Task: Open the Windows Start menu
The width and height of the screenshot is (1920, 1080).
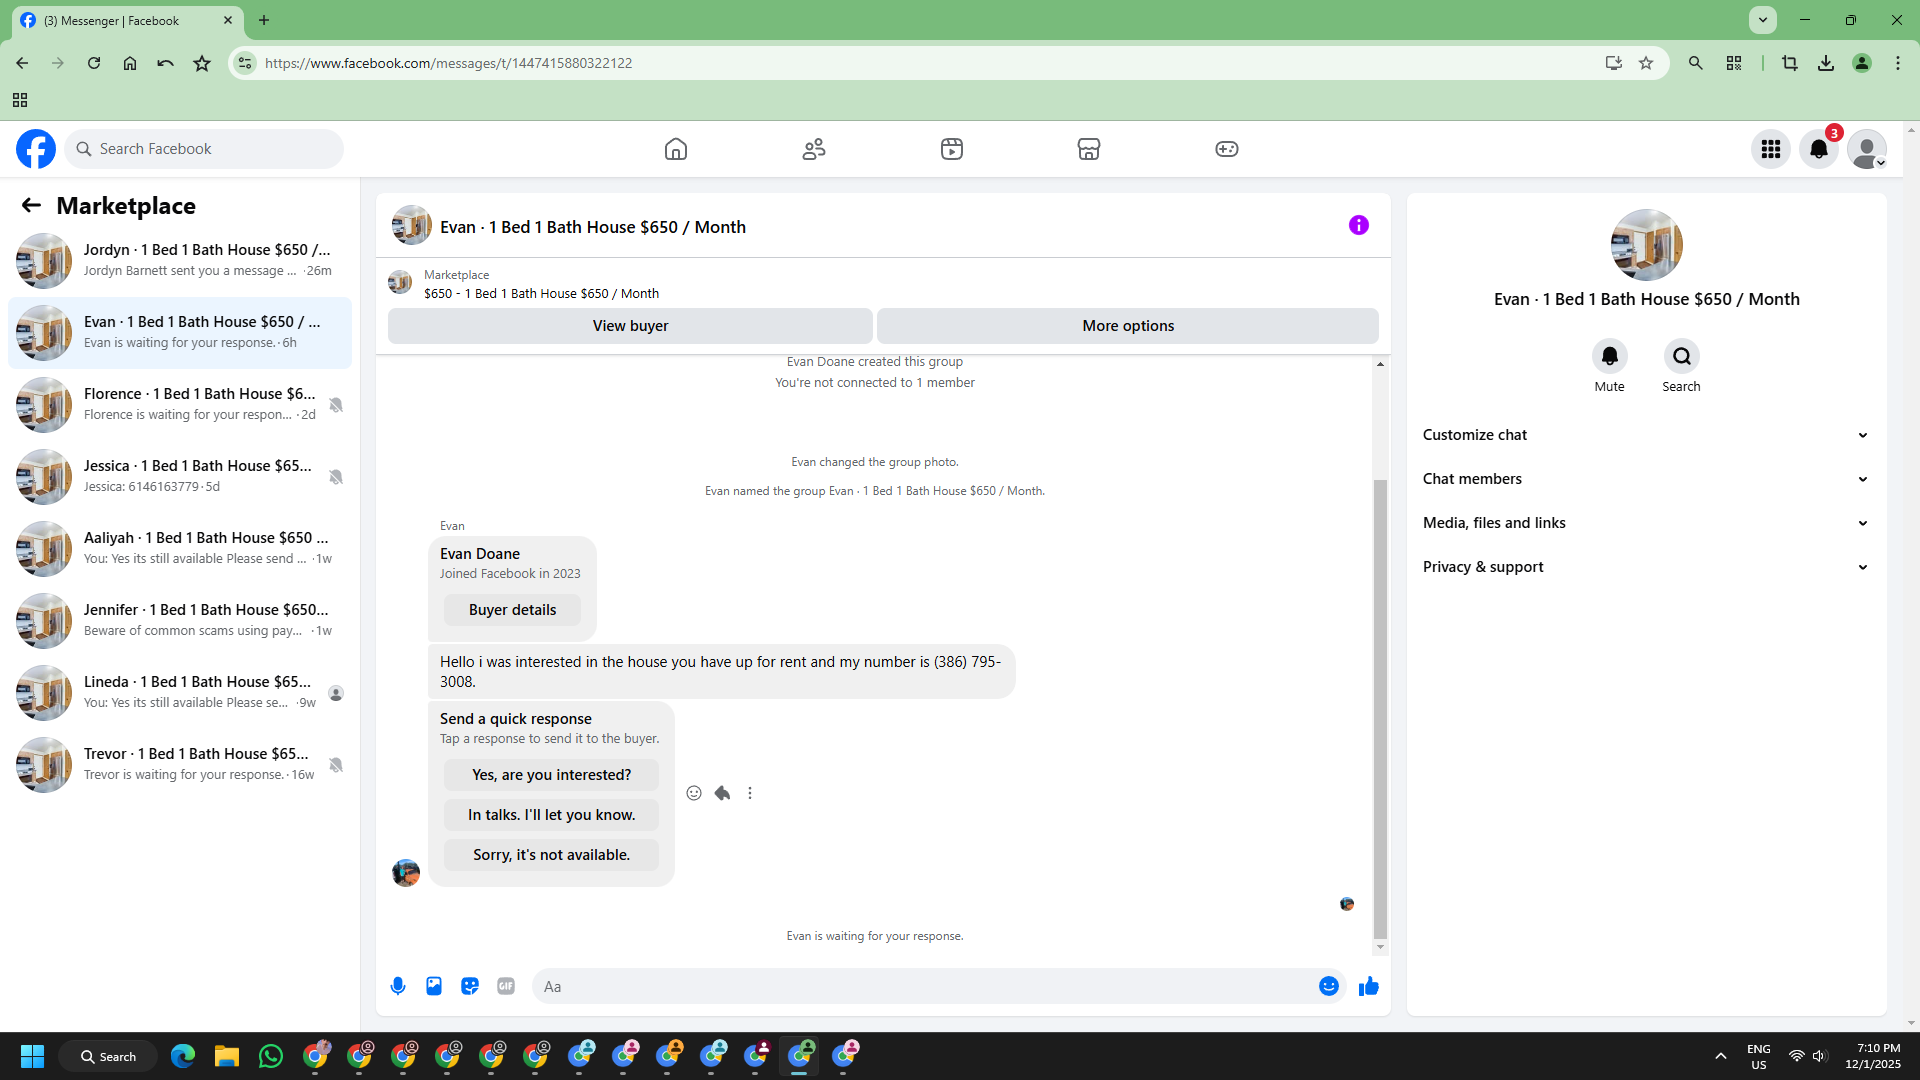Action: pyautogui.click(x=32, y=1056)
